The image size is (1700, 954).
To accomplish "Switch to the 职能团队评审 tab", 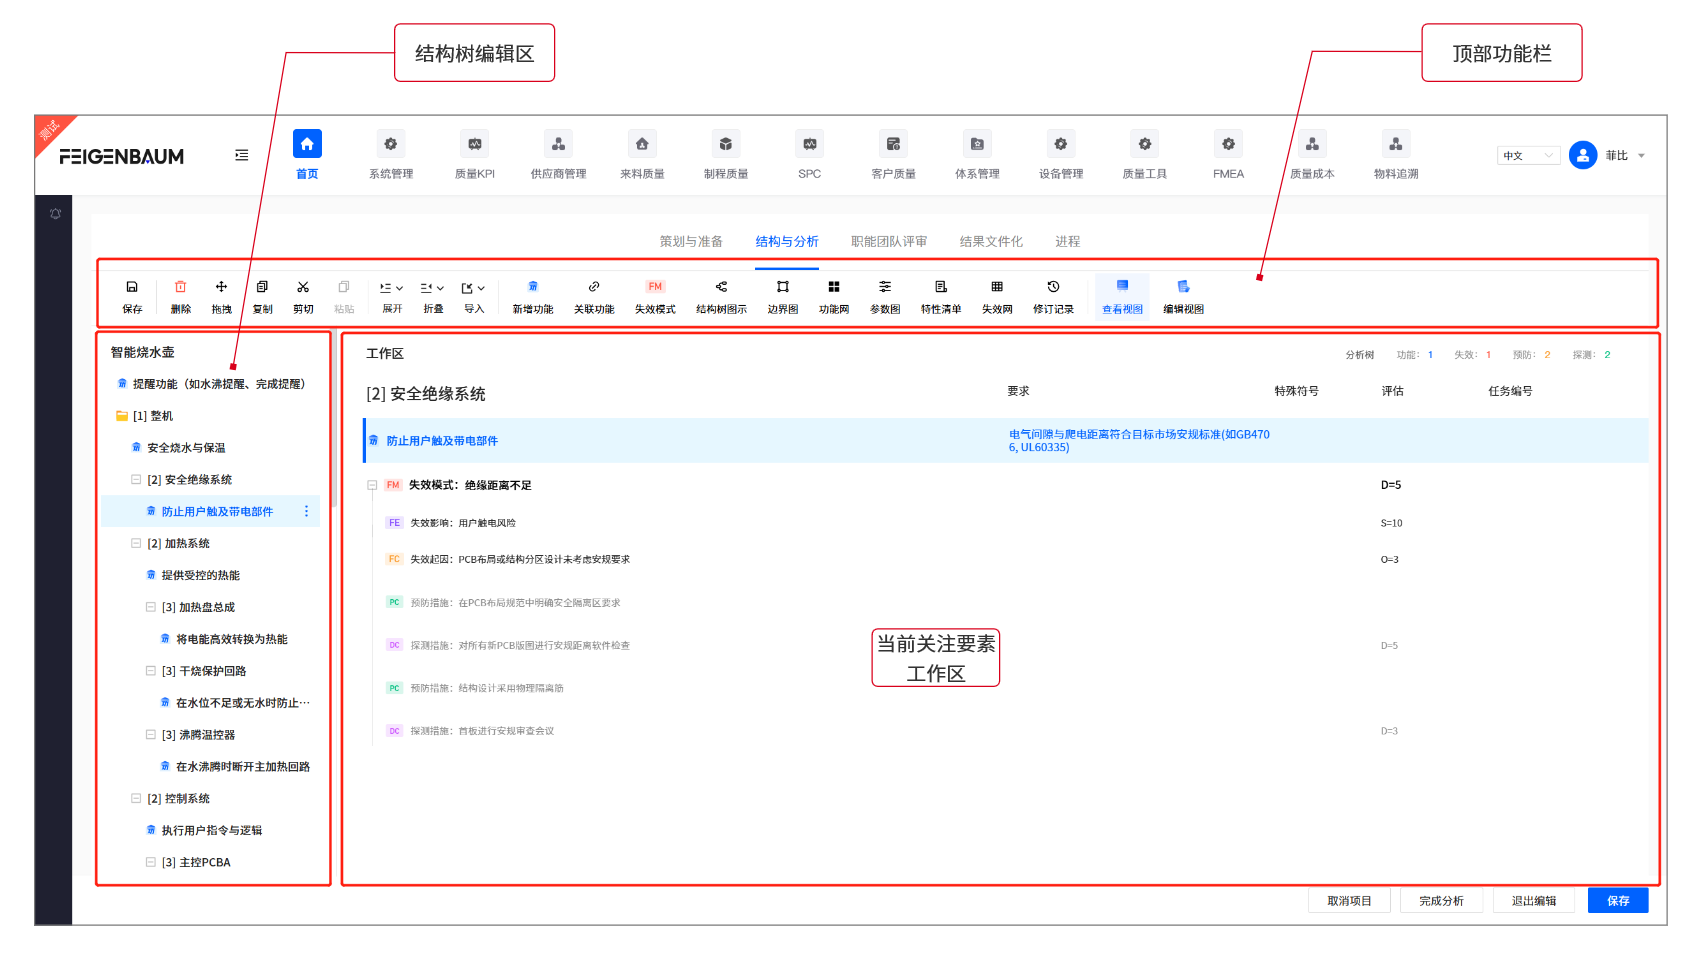I will pyautogui.click(x=888, y=242).
